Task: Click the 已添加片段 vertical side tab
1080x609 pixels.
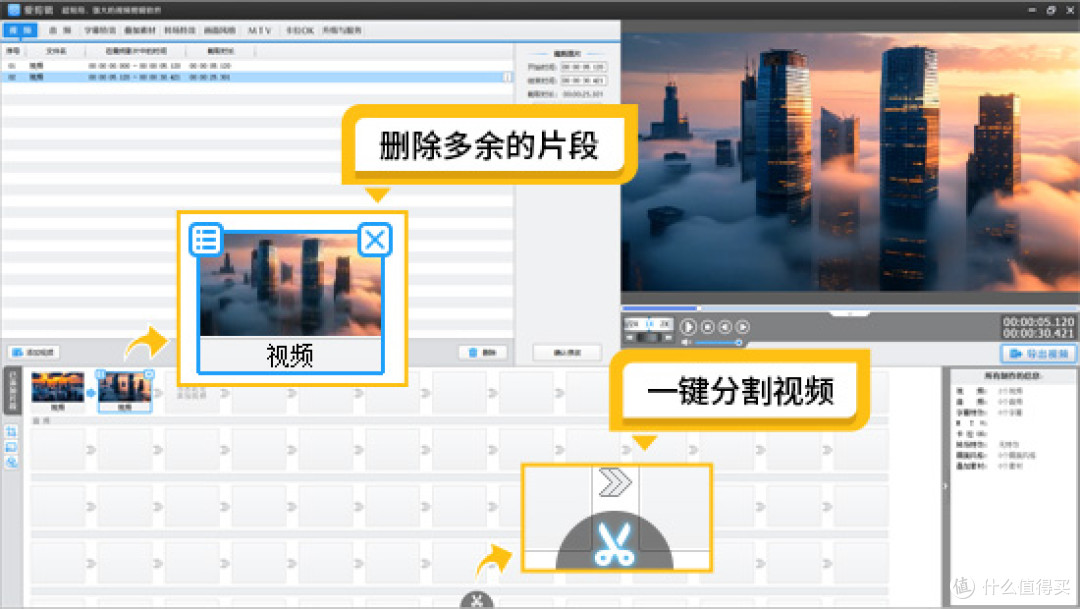Action: 12,391
